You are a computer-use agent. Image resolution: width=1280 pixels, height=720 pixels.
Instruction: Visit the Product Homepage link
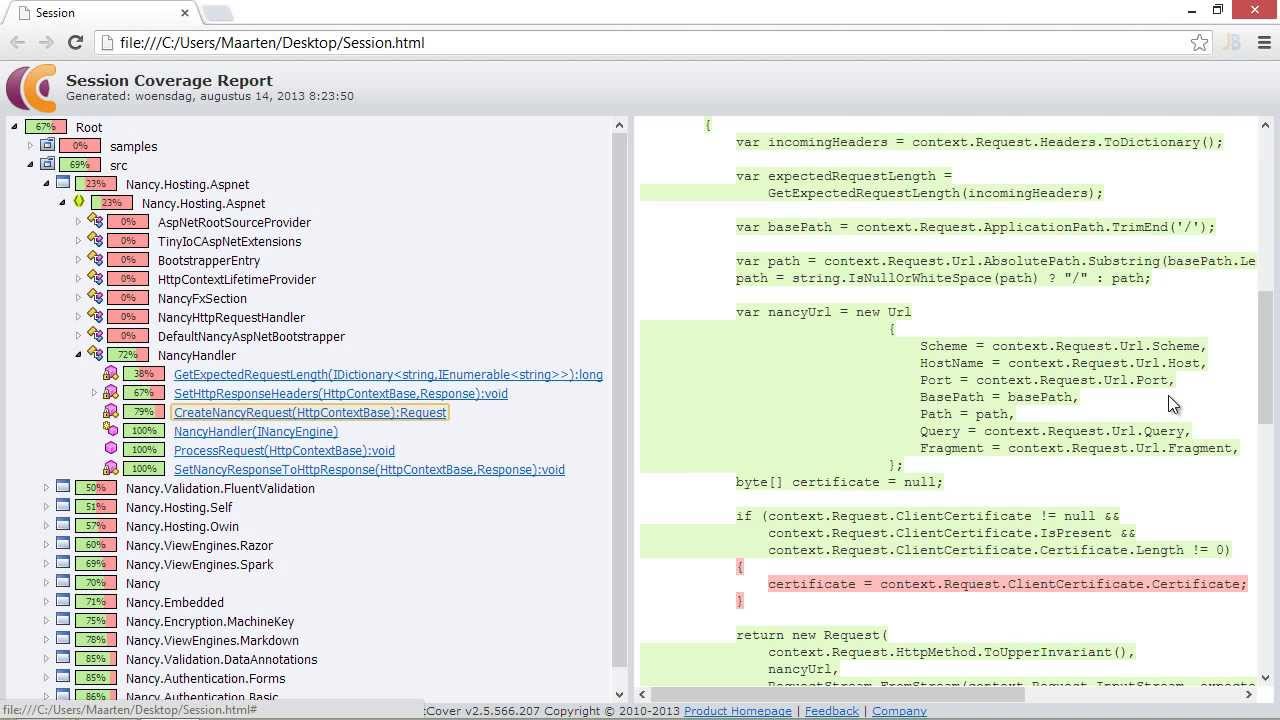point(738,711)
